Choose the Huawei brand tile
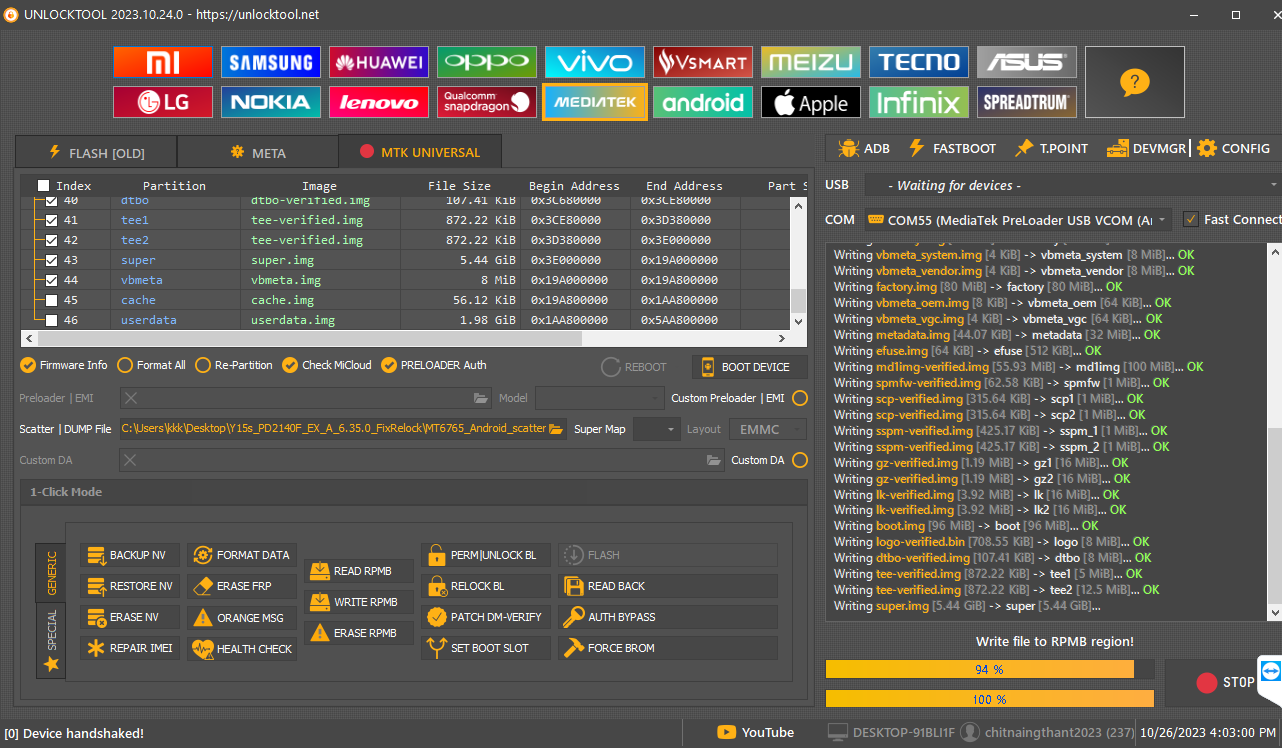The width and height of the screenshot is (1282, 748). click(379, 62)
